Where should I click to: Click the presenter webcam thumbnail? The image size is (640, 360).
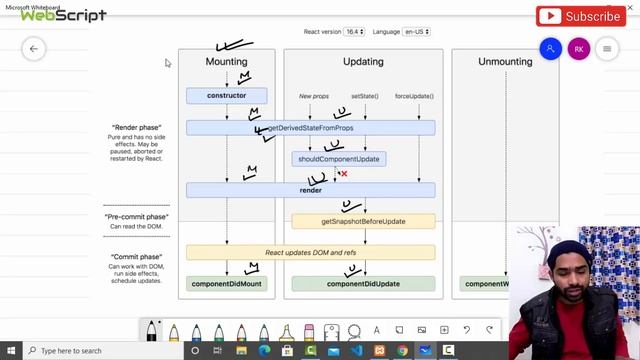coord(575,293)
